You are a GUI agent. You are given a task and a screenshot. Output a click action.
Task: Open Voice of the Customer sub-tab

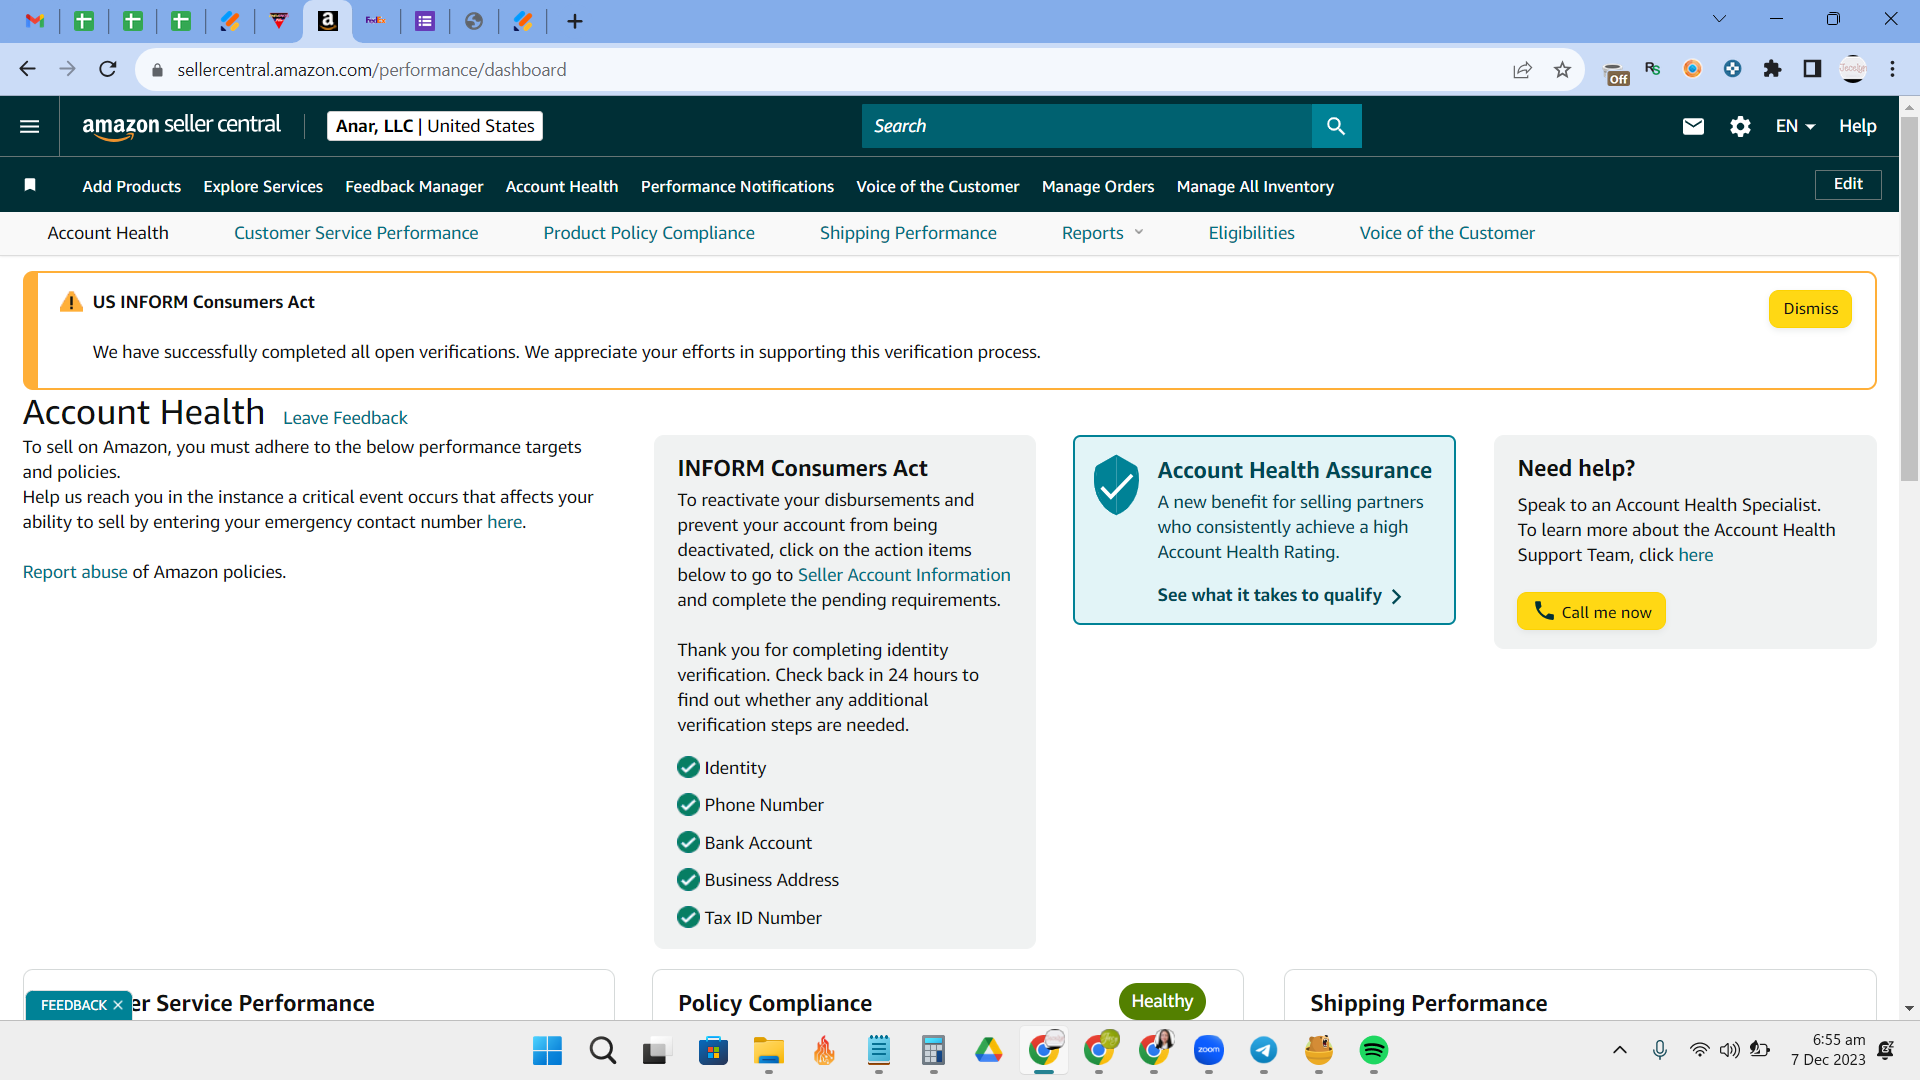pos(1447,233)
